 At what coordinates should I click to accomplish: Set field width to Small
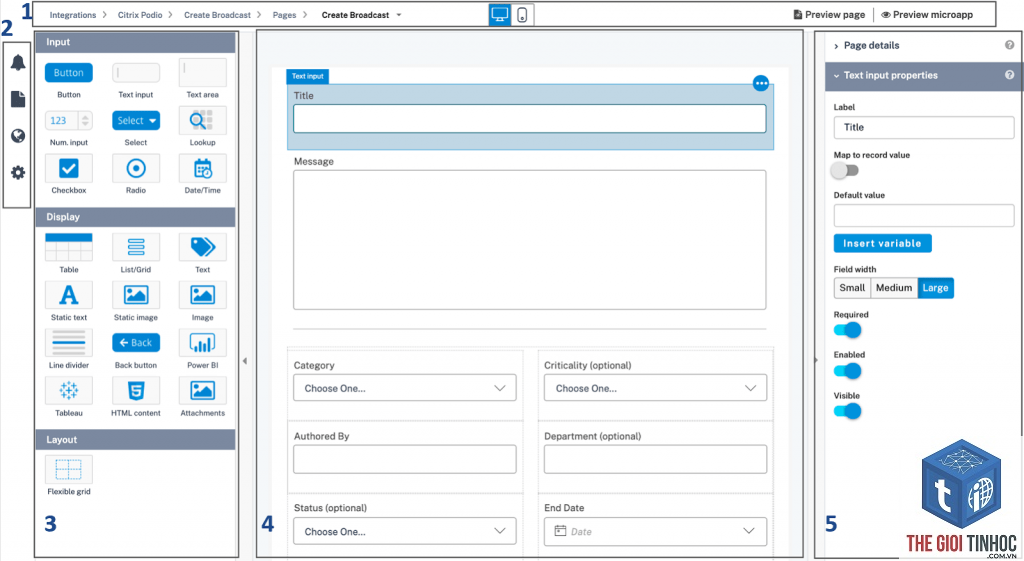tap(852, 288)
